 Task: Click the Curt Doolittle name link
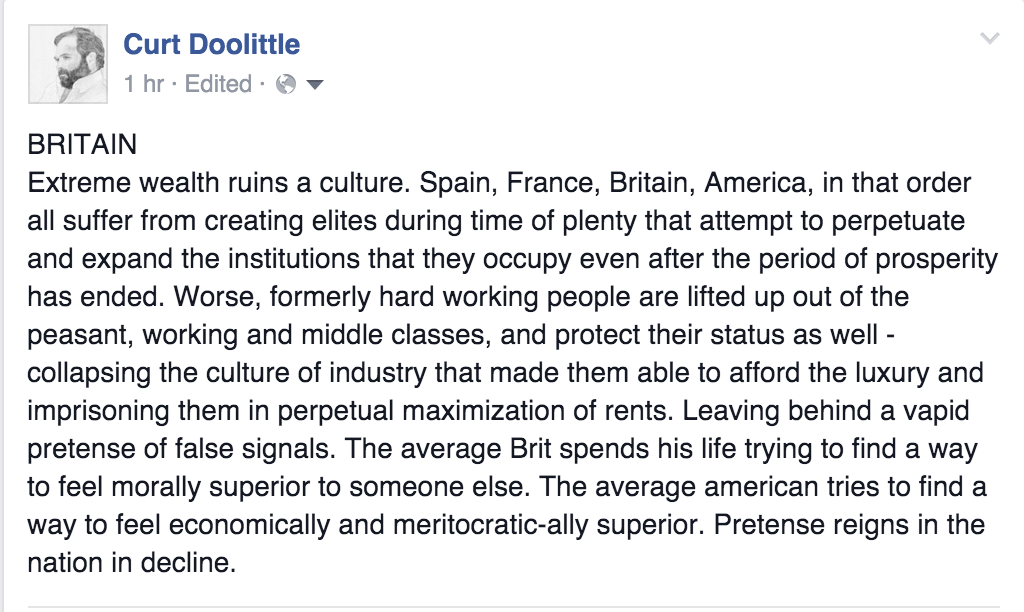pyautogui.click(x=211, y=44)
